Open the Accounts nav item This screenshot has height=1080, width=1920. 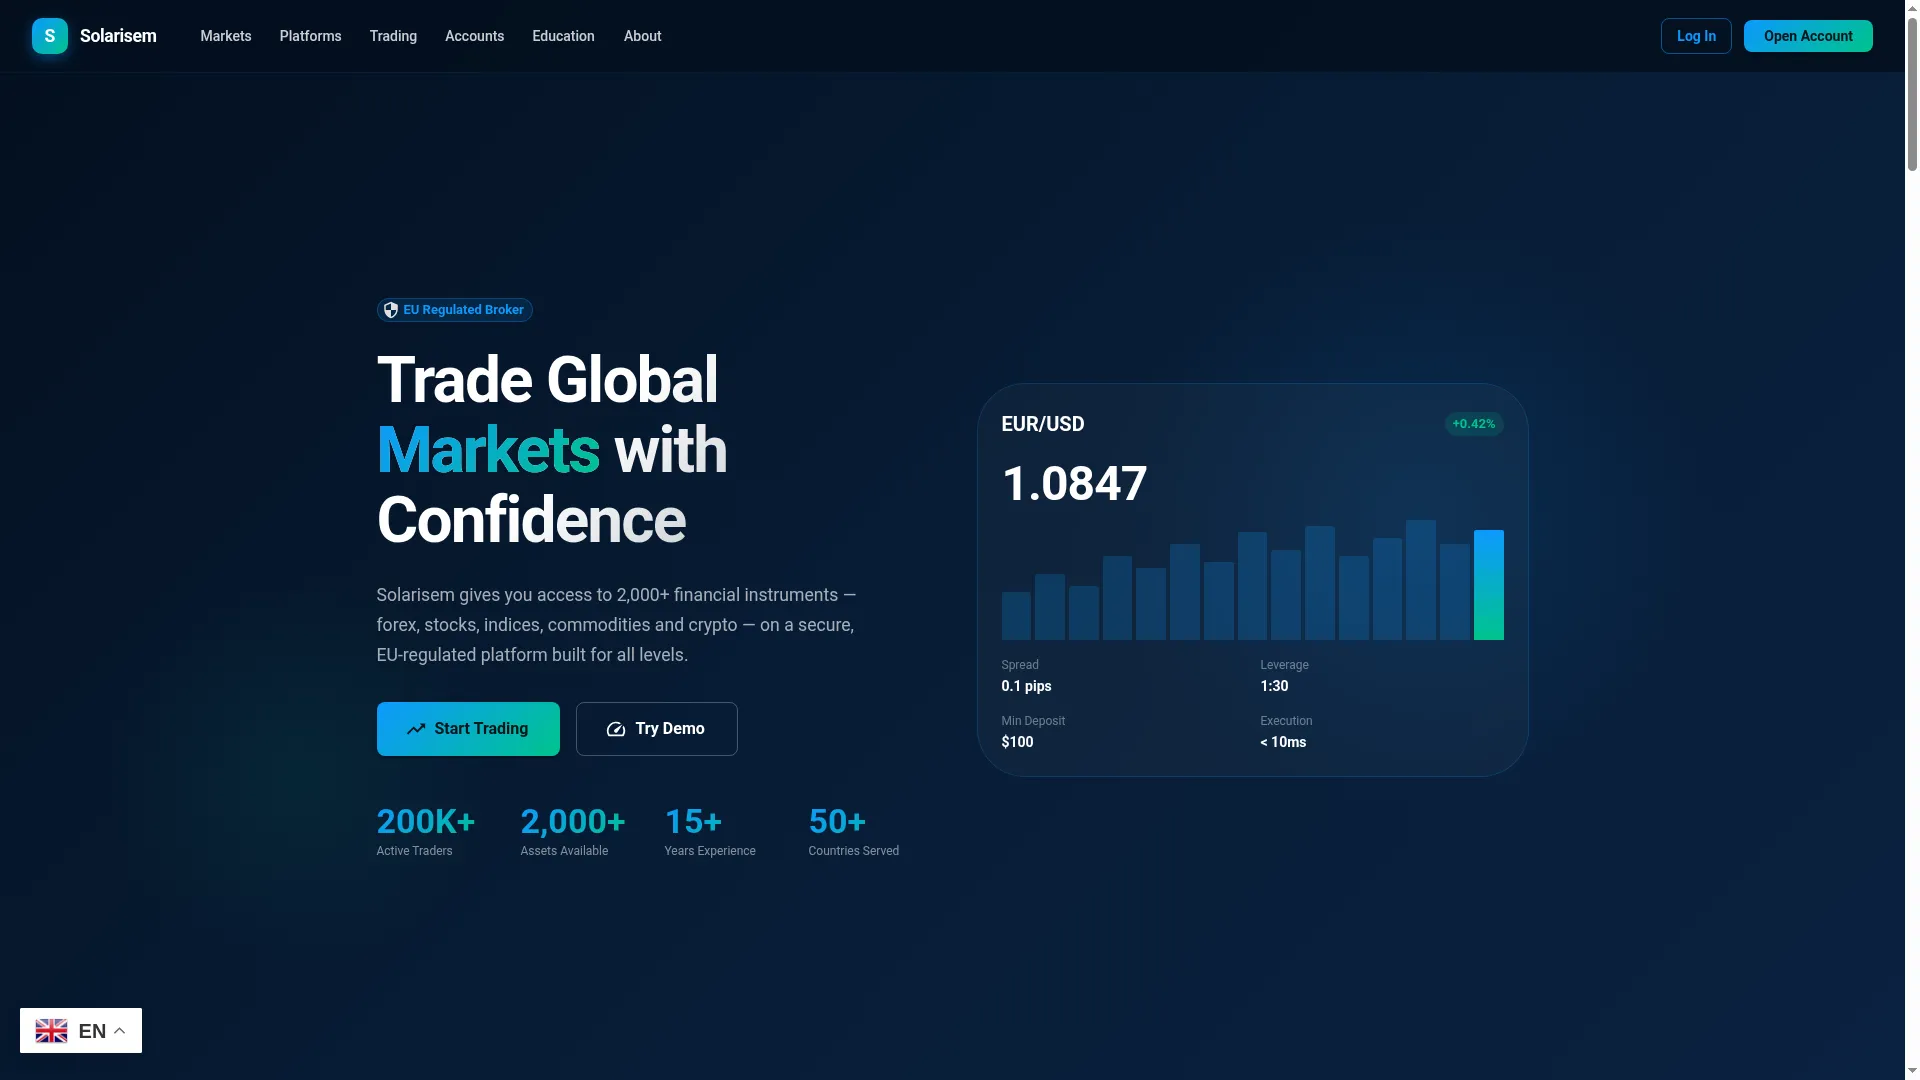[474, 36]
